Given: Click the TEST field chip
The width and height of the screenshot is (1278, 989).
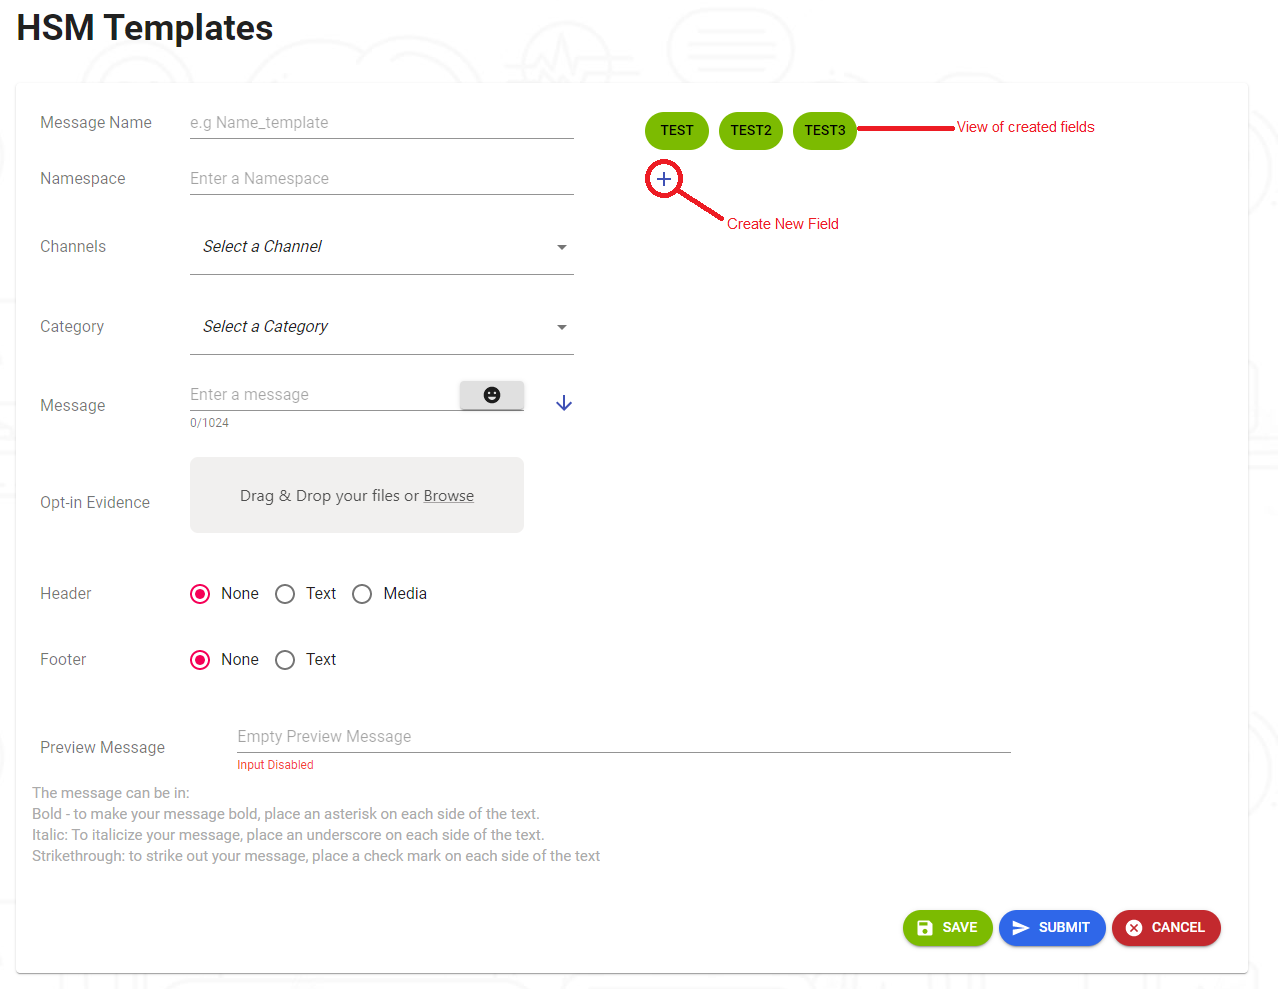Looking at the screenshot, I should [677, 131].
